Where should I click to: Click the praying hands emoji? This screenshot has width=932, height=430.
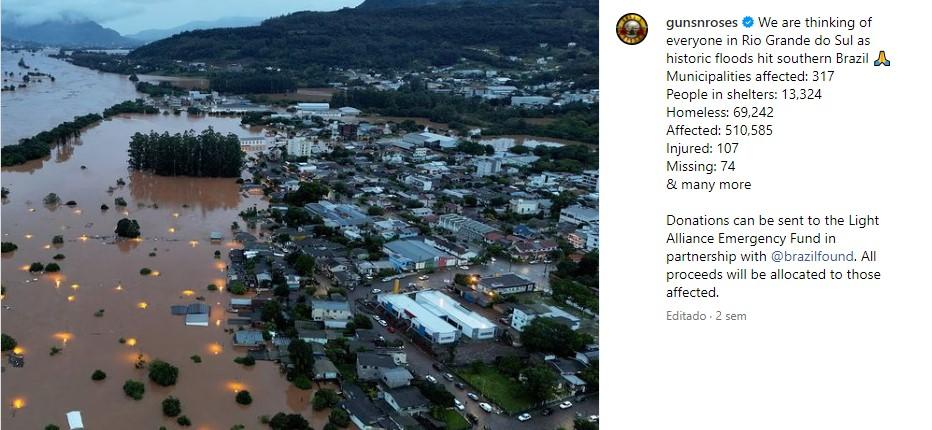(882, 58)
